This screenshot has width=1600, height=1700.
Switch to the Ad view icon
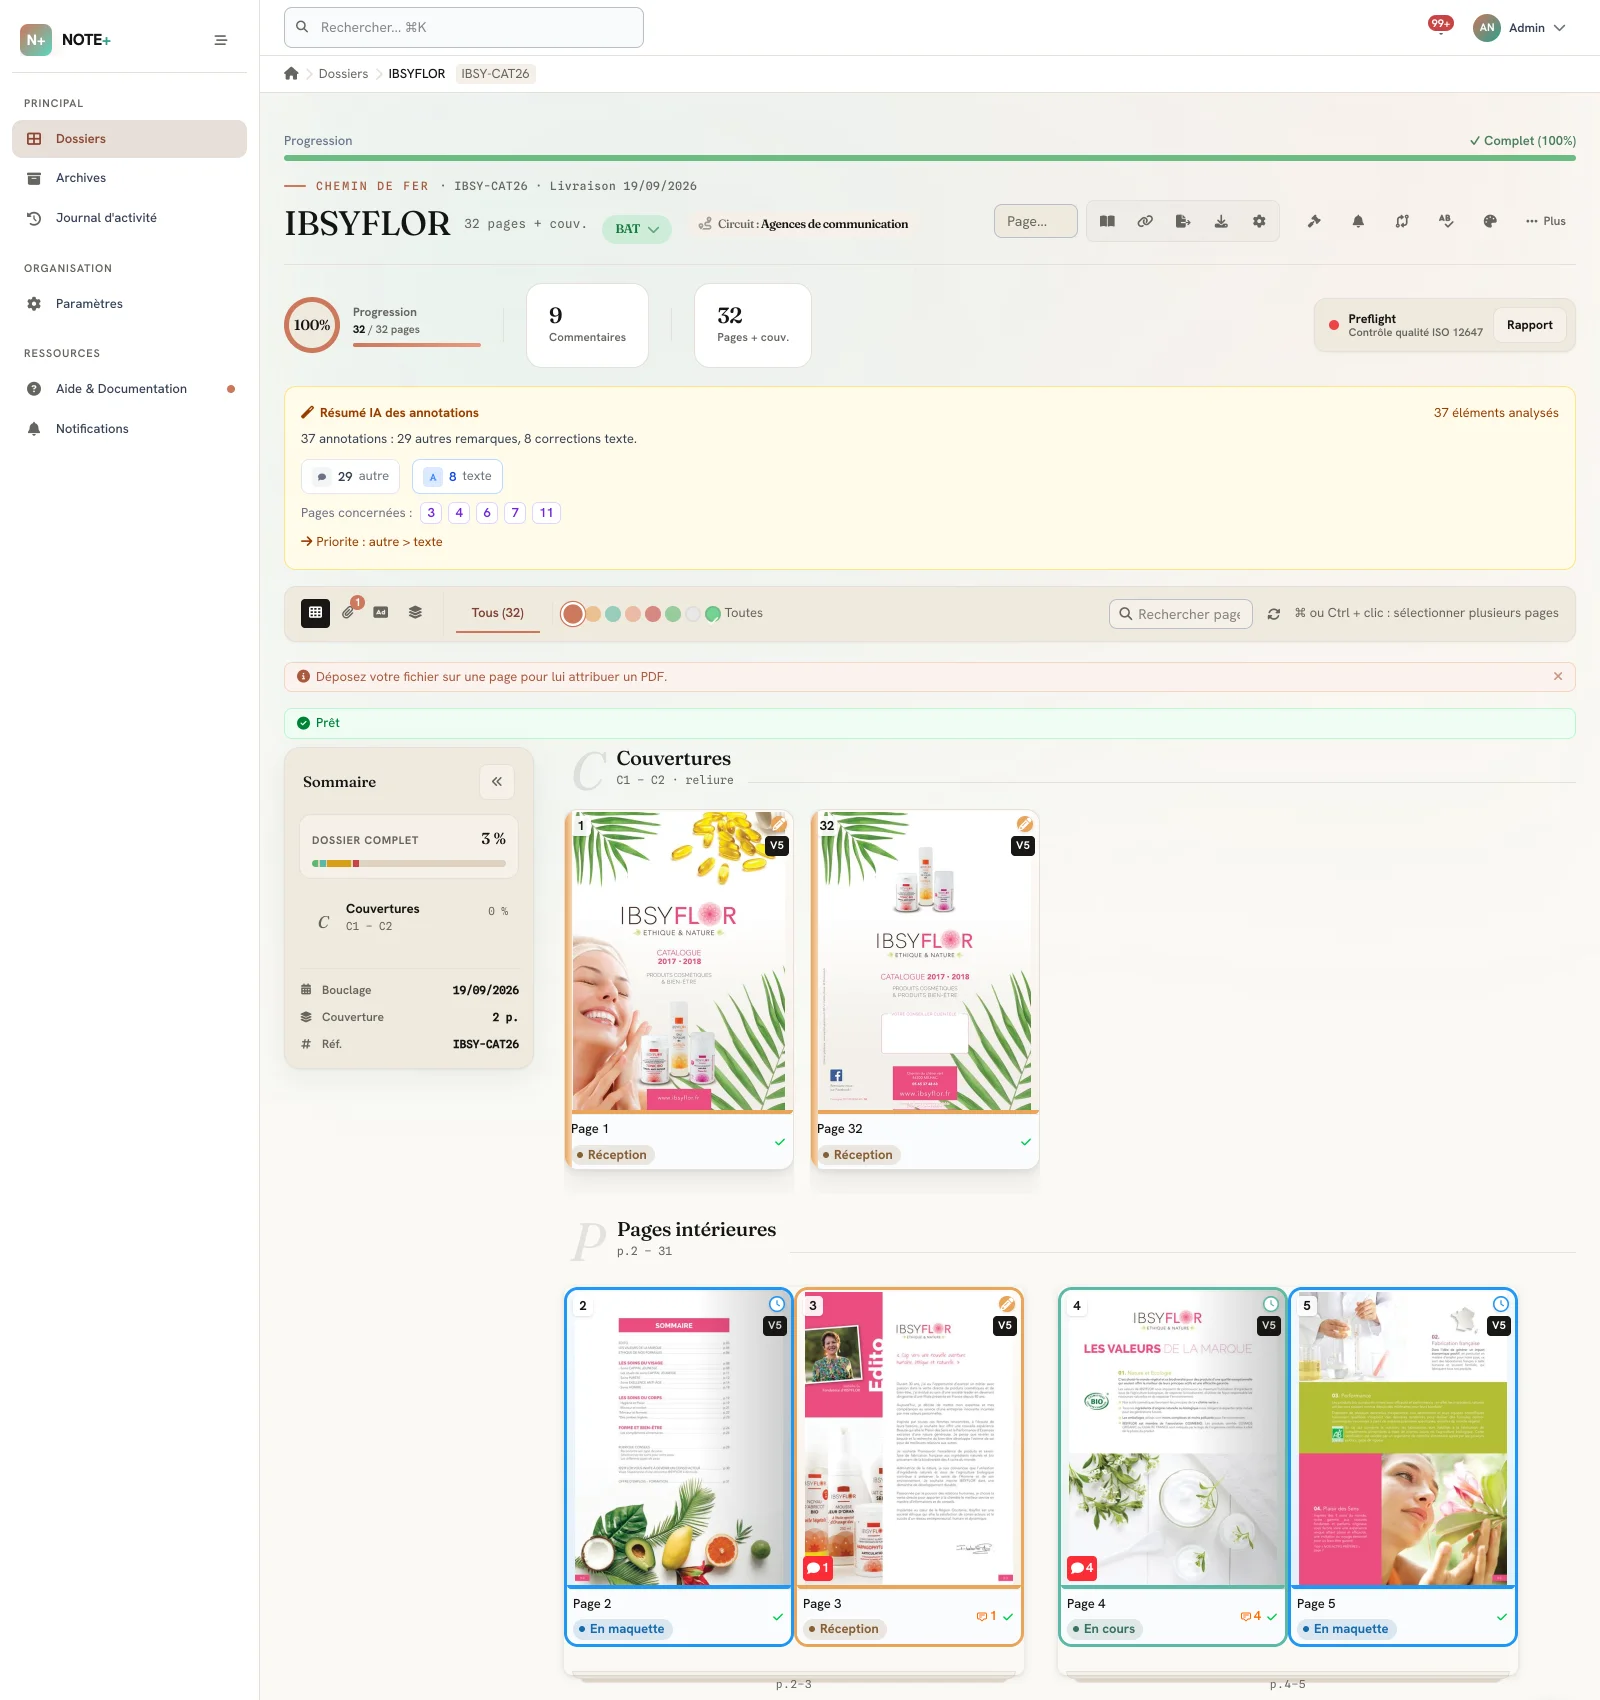(381, 612)
